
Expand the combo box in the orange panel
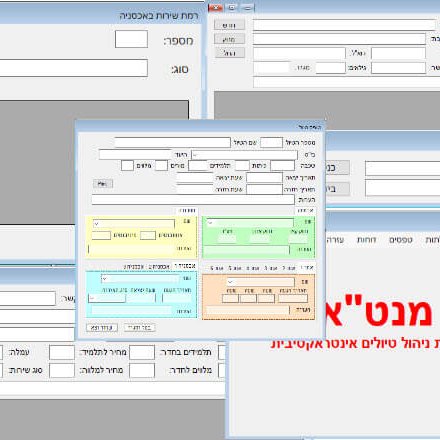click(x=261, y=282)
